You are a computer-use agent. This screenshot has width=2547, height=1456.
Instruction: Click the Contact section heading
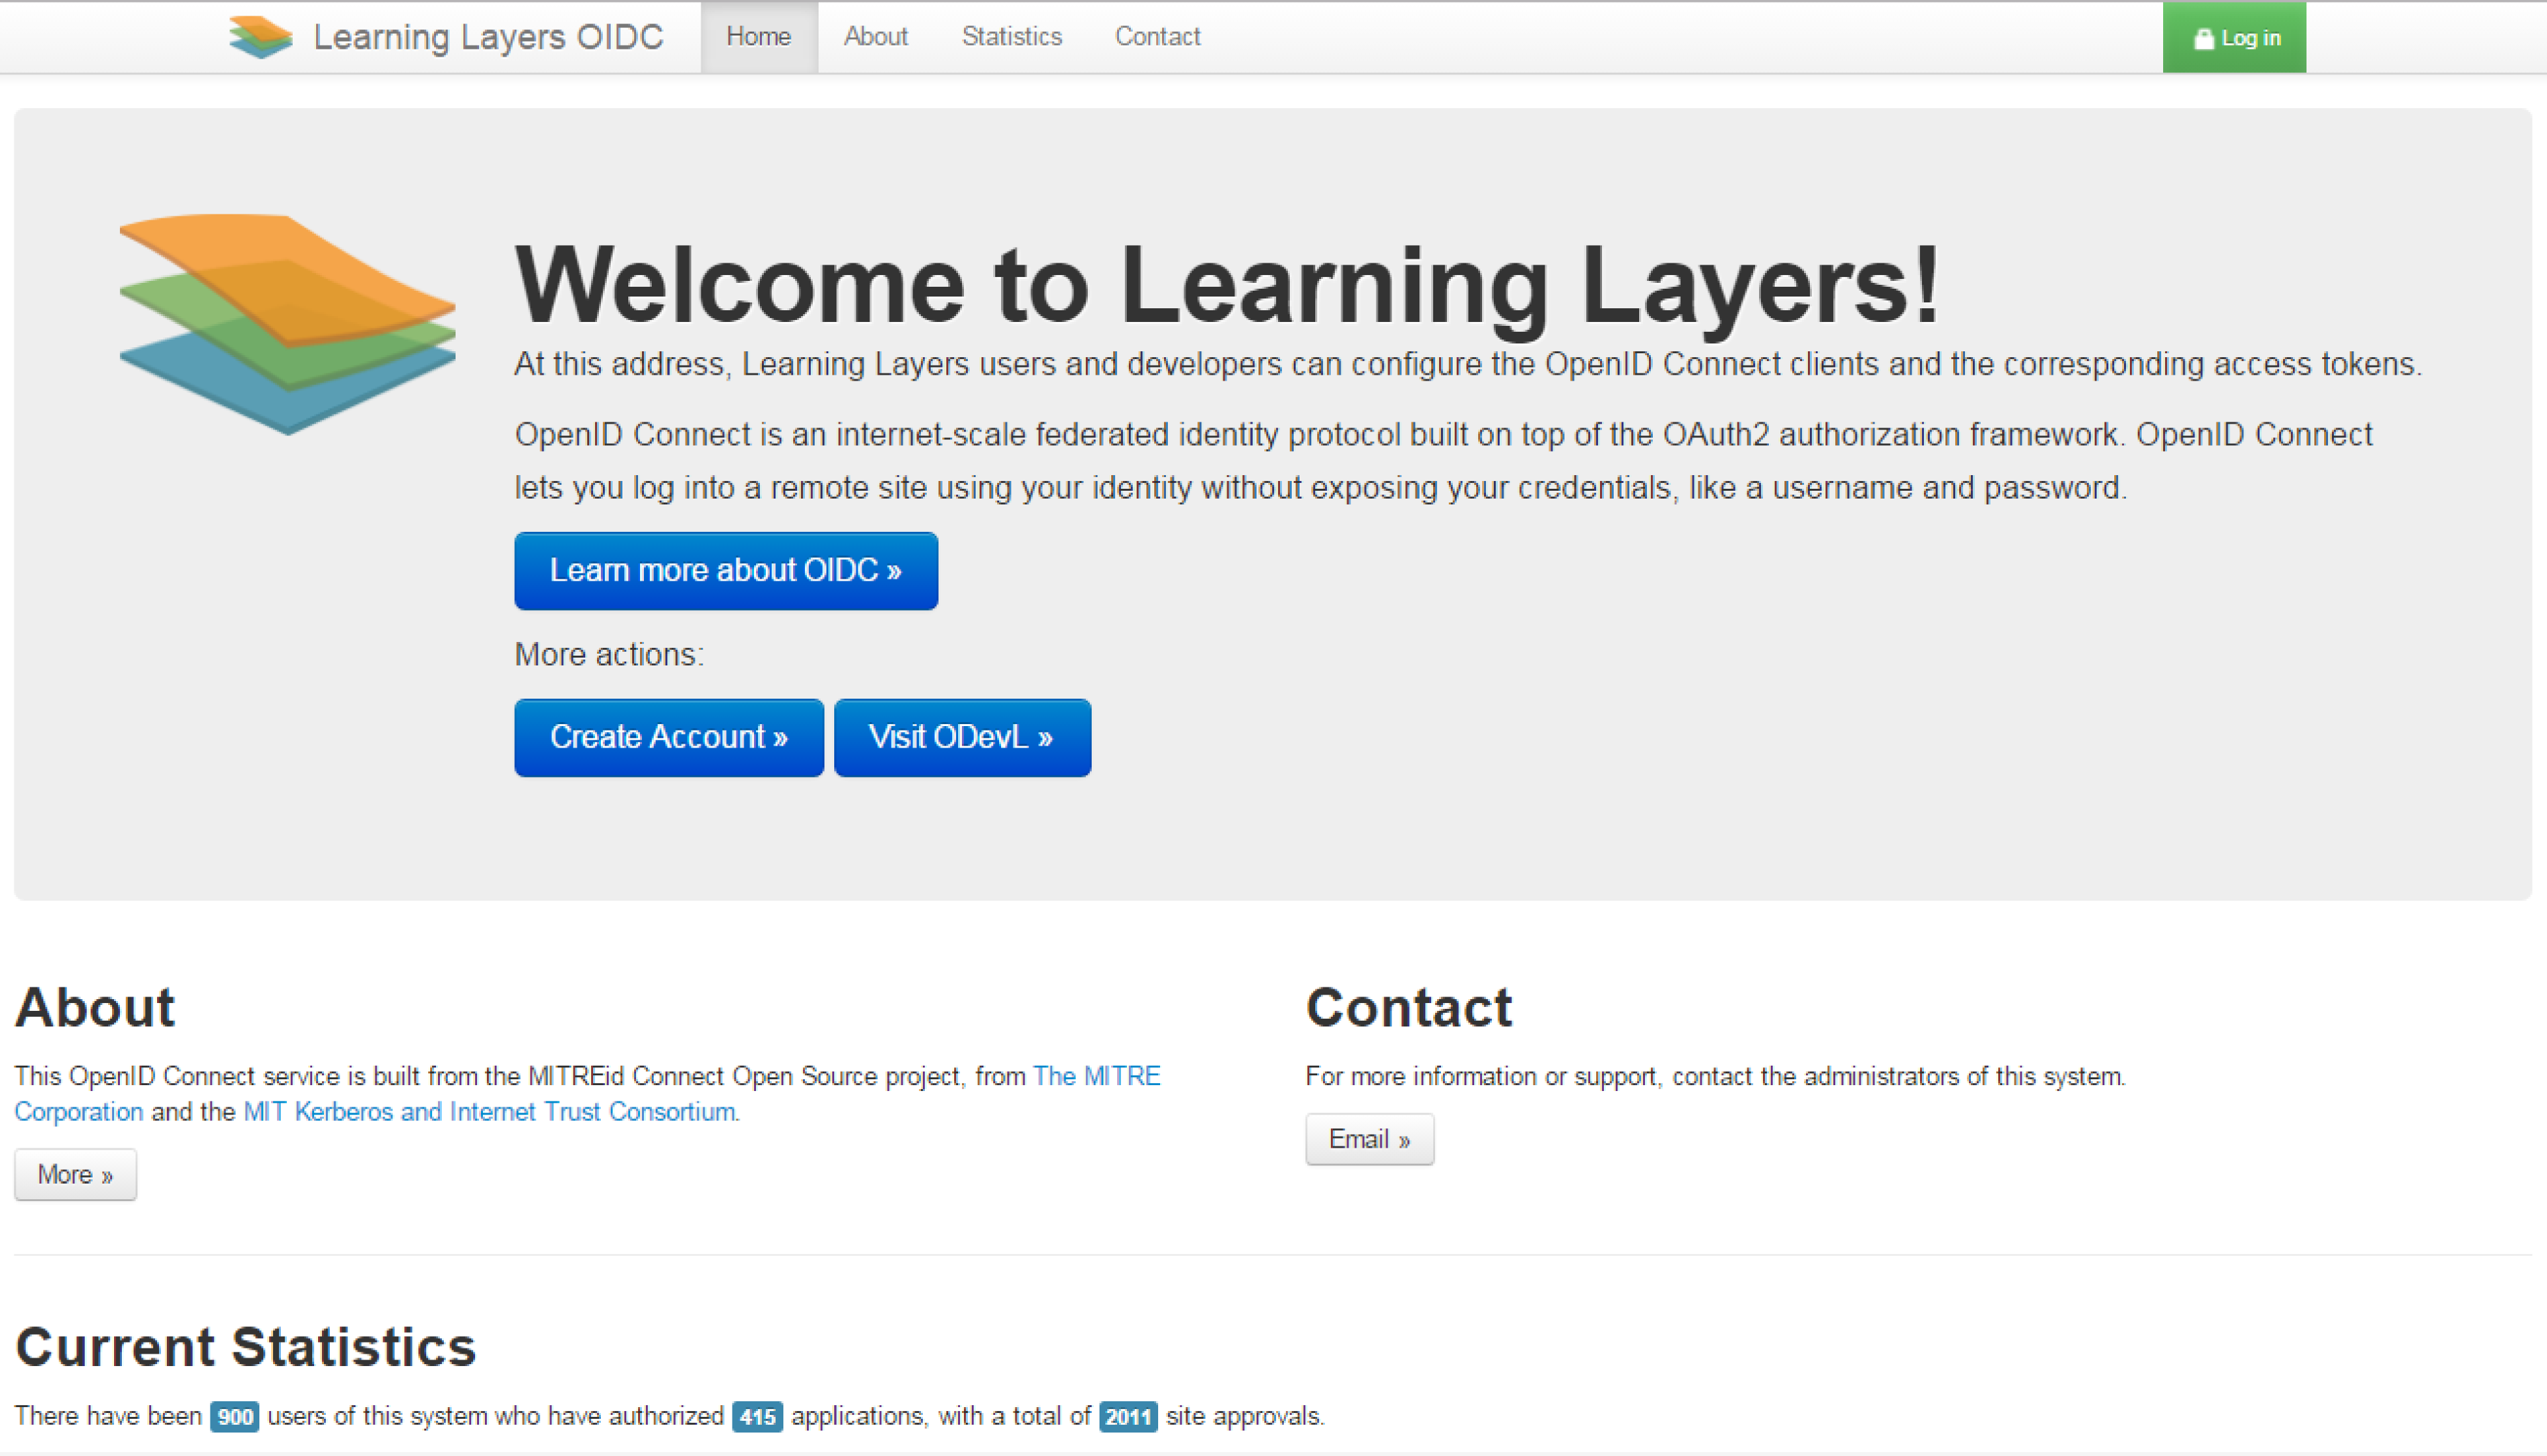tap(1409, 1006)
